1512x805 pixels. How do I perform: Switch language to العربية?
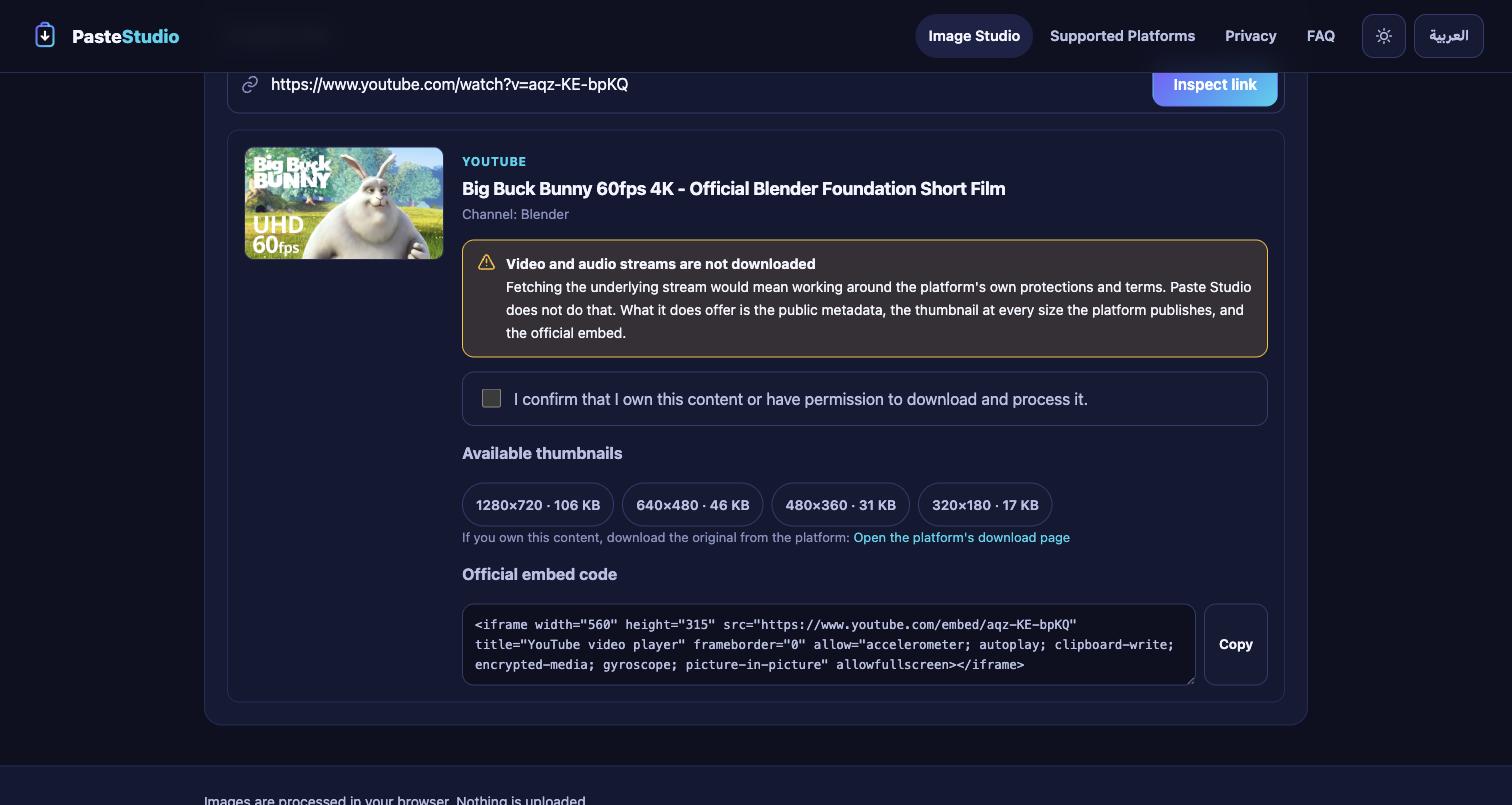click(1449, 36)
